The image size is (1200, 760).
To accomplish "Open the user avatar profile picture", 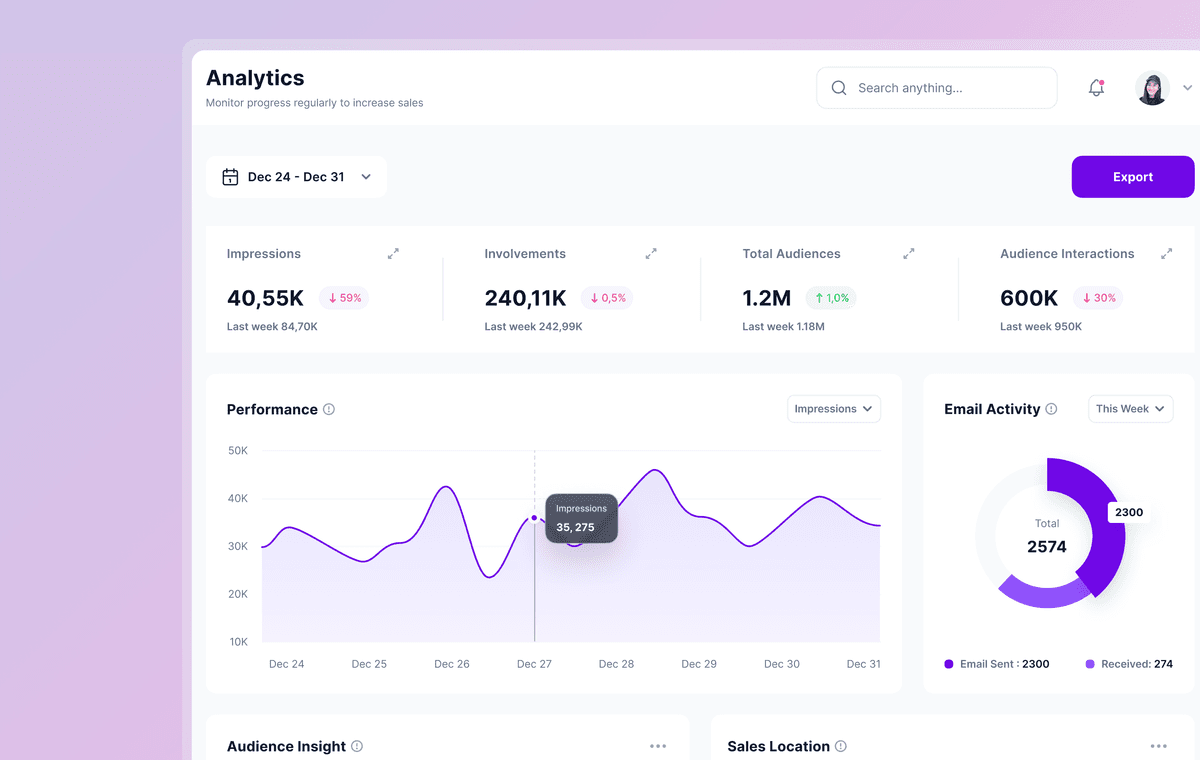I will [x=1152, y=88].
